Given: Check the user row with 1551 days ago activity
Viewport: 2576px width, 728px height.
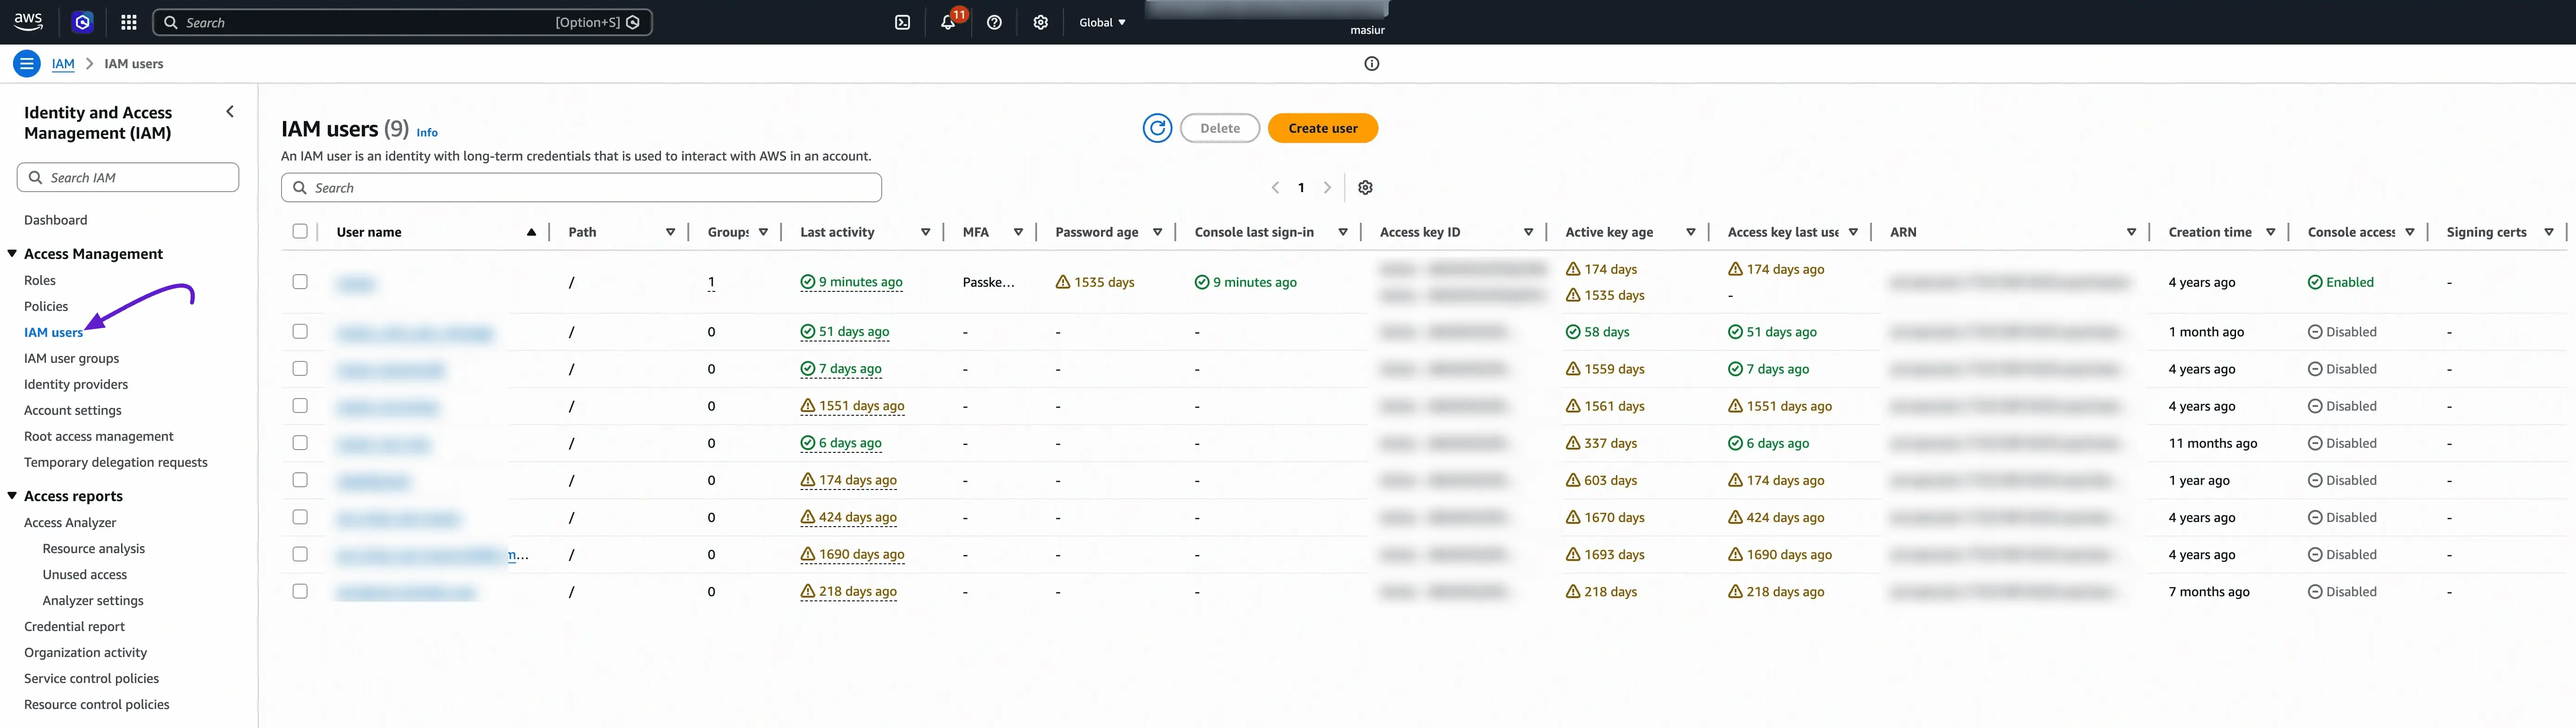Looking at the screenshot, I should tap(300, 405).
